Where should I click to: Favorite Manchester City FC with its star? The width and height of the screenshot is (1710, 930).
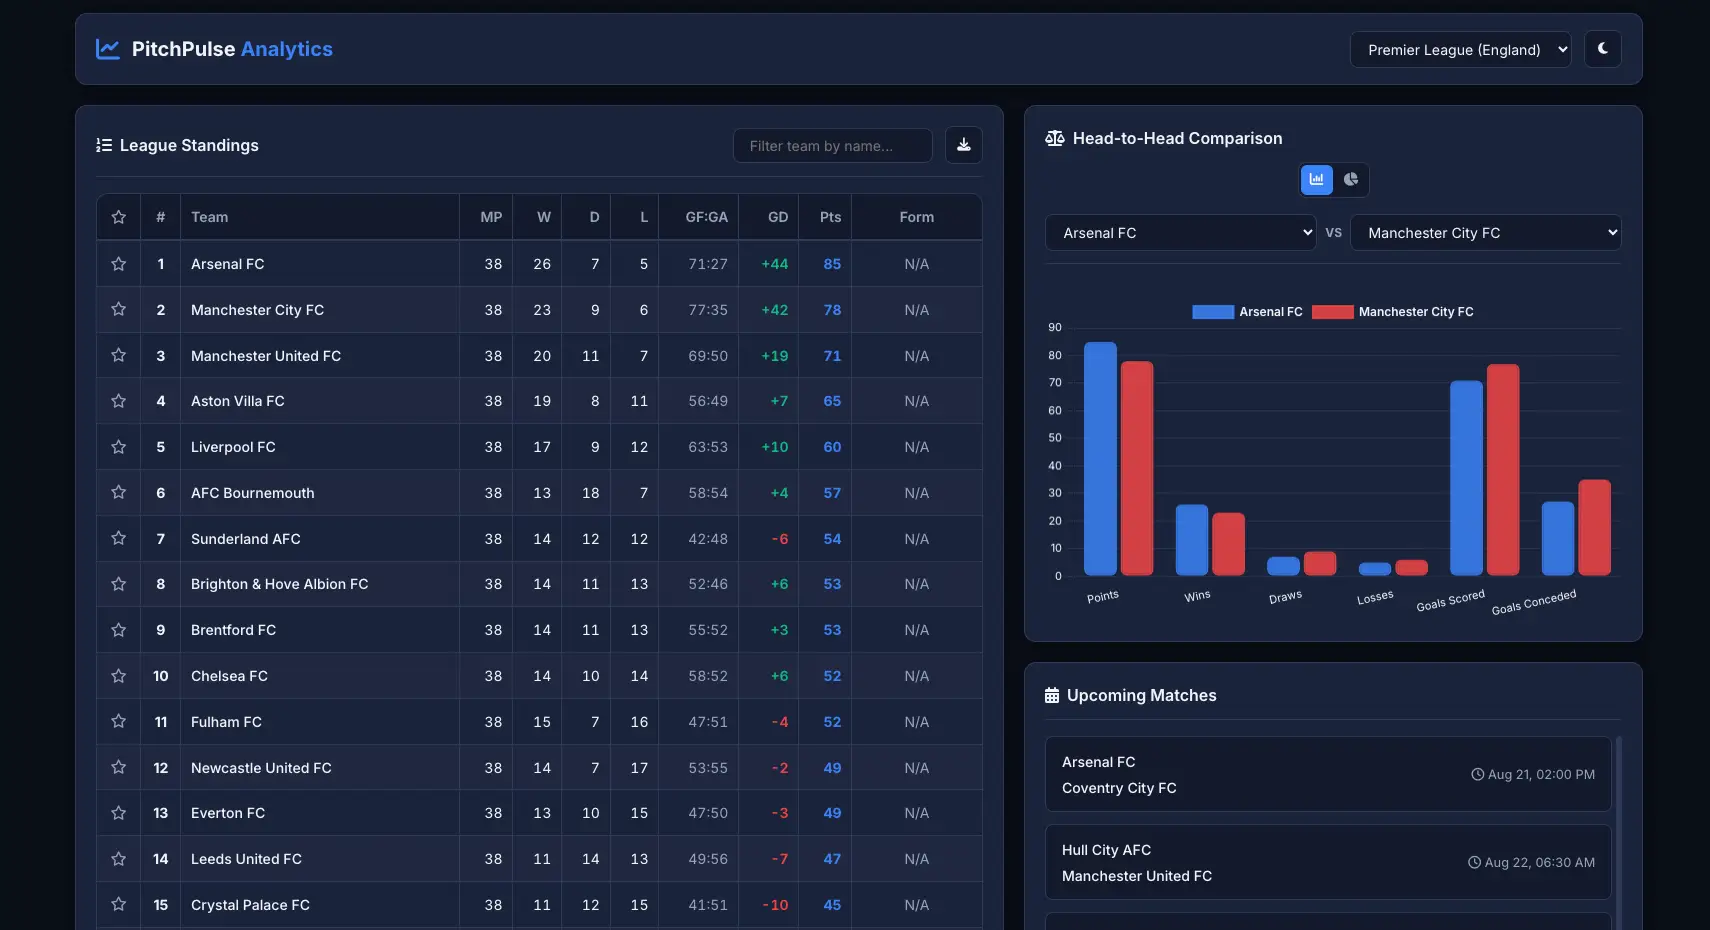[x=119, y=310]
